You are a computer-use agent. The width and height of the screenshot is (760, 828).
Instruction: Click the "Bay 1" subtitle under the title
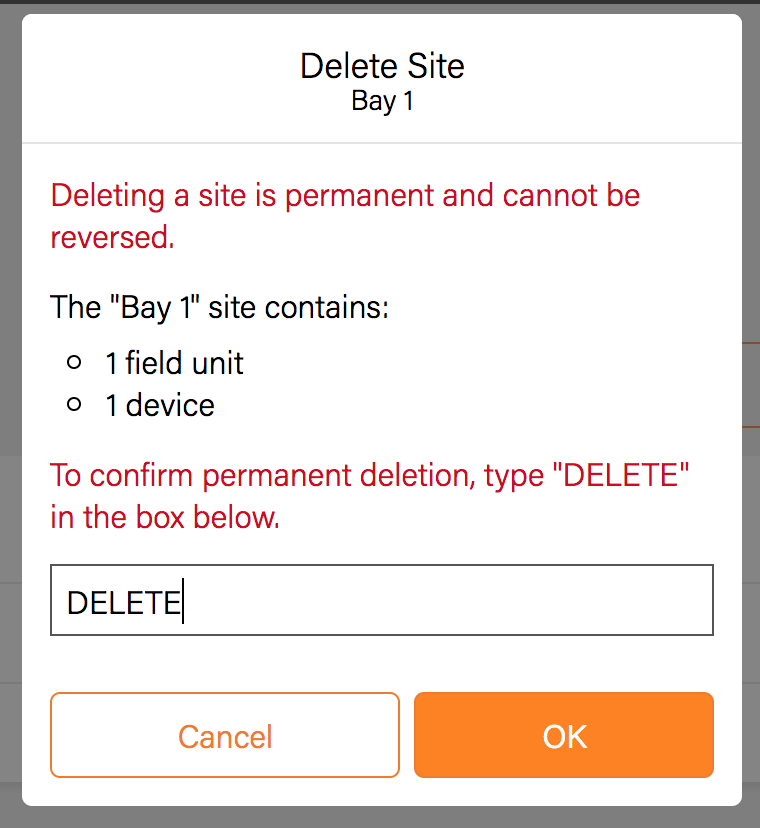[382, 101]
